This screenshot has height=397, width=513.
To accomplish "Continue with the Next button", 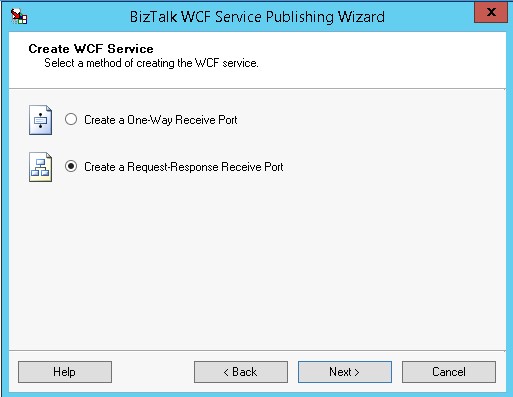I will [x=345, y=372].
